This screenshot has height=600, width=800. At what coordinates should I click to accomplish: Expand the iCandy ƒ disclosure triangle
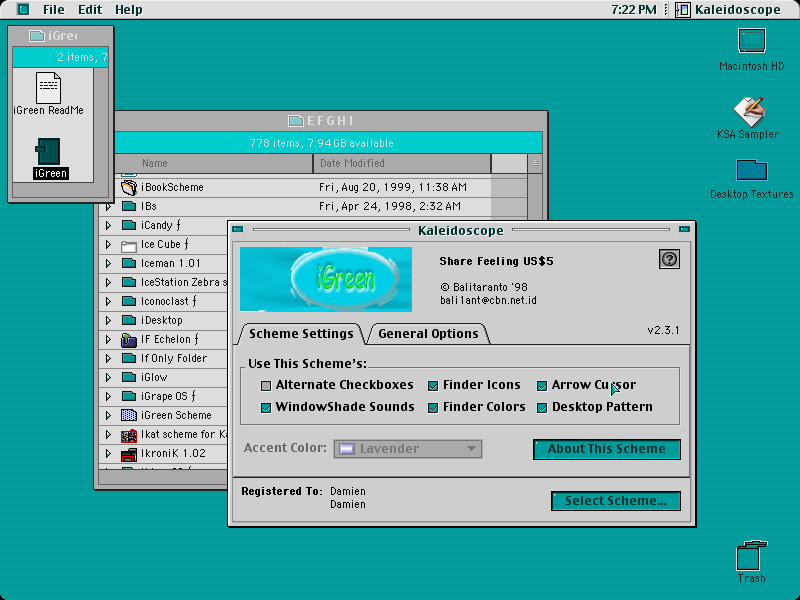click(x=108, y=226)
